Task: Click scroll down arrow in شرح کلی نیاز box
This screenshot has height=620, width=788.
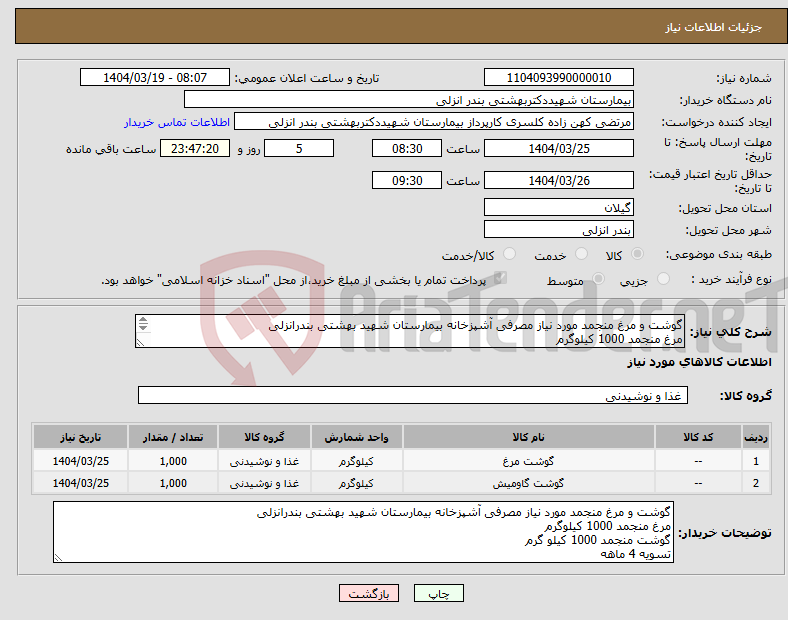Action: (x=143, y=328)
